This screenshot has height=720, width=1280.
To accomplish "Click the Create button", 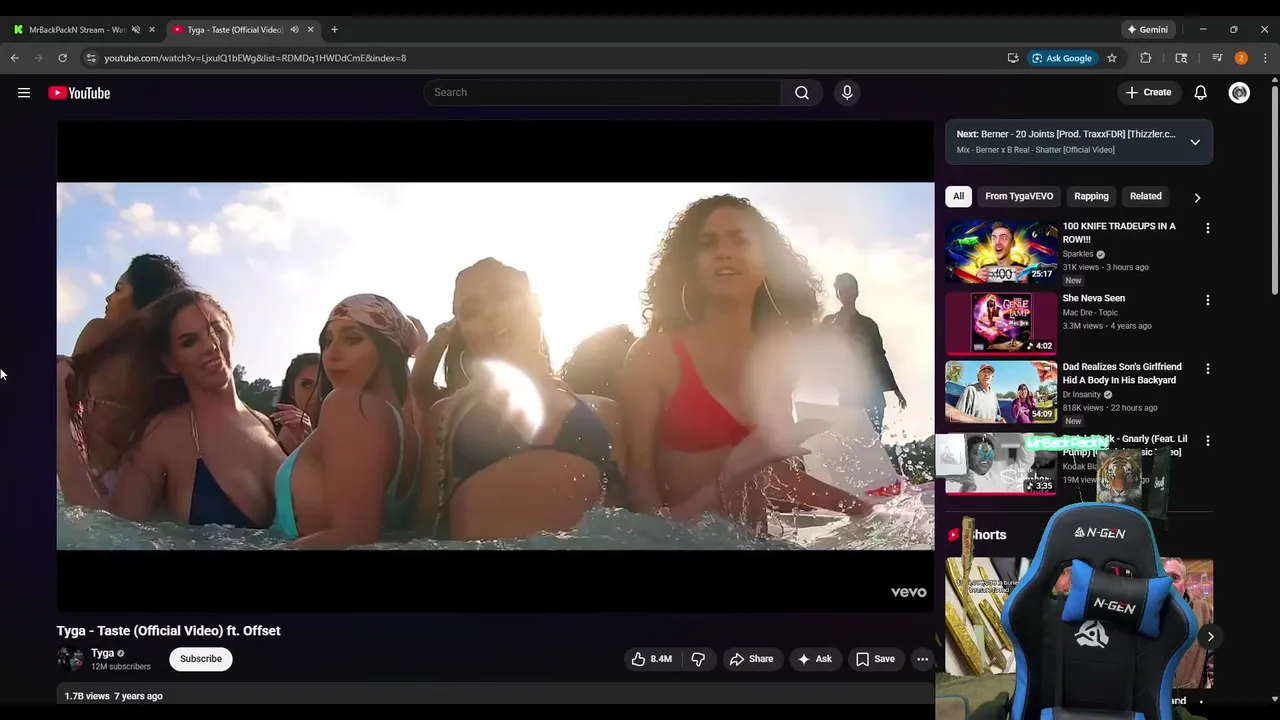I will click(1148, 93).
